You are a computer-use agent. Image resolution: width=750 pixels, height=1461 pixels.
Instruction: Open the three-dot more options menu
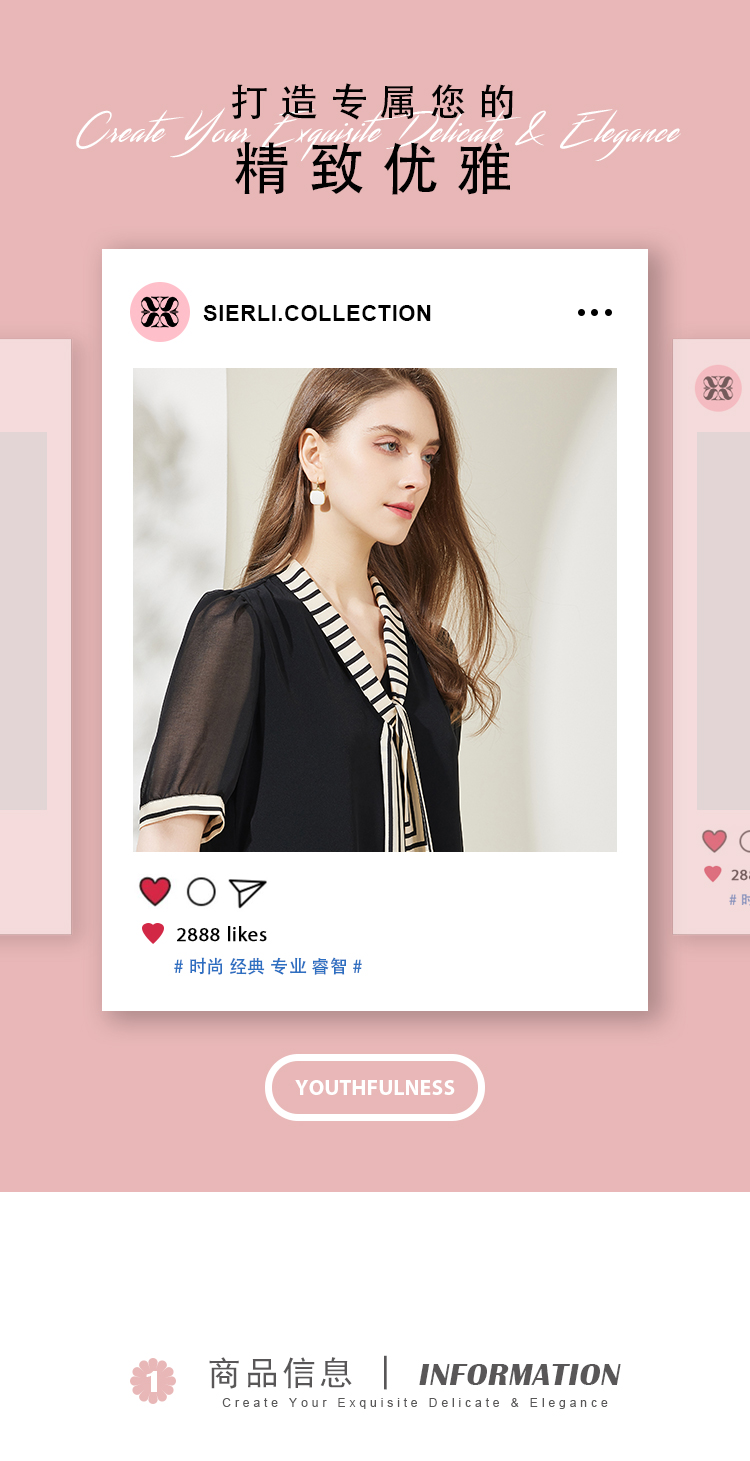595,313
